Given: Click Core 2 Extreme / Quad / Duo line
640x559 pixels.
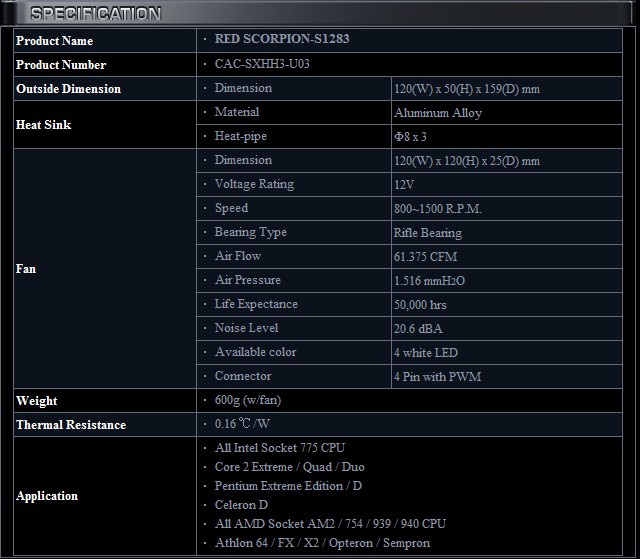Looking at the screenshot, I should tap(289, 467).
